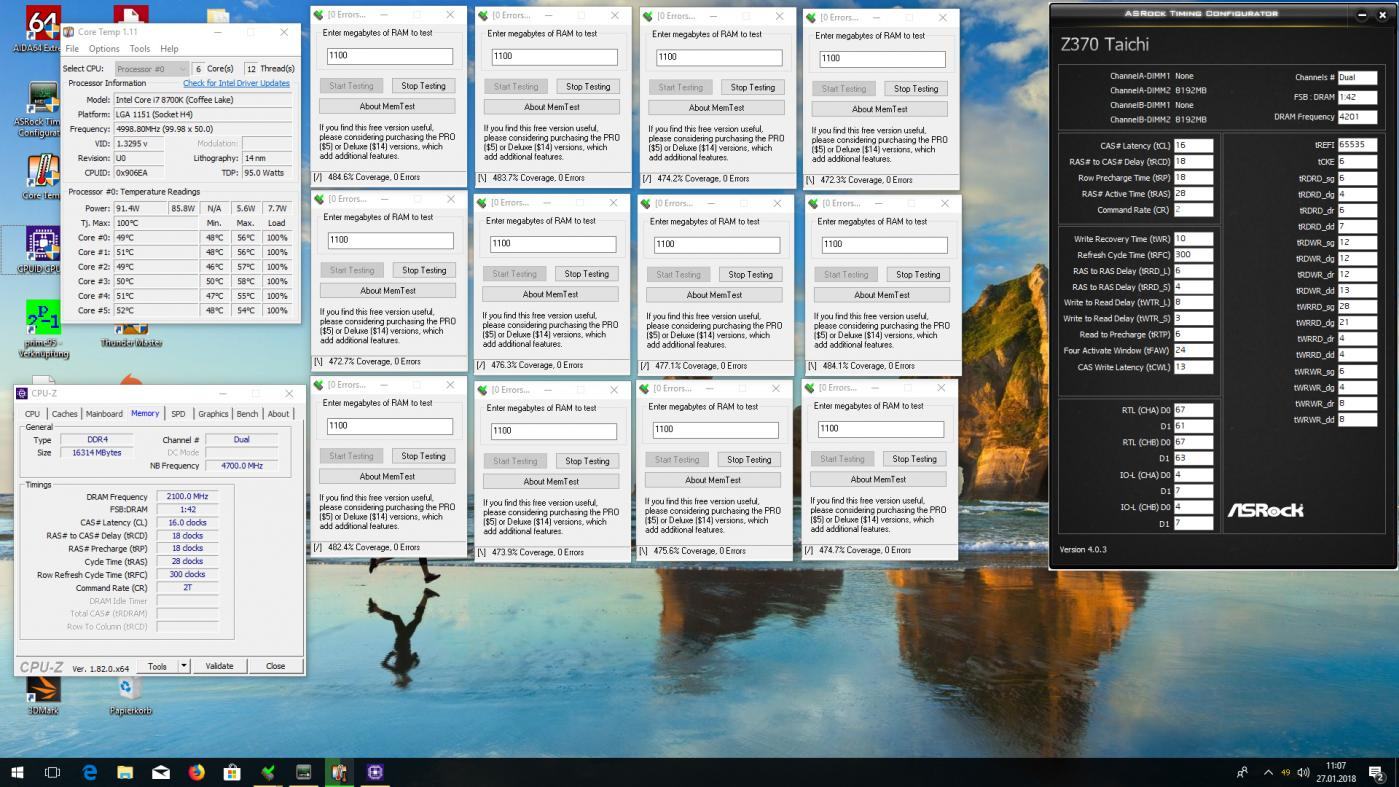Image resolution: width=1399 pixels, height=787 pixels.
Task: Click About MemTest in the 484.1% coverage window
Action: click(881, 295)
